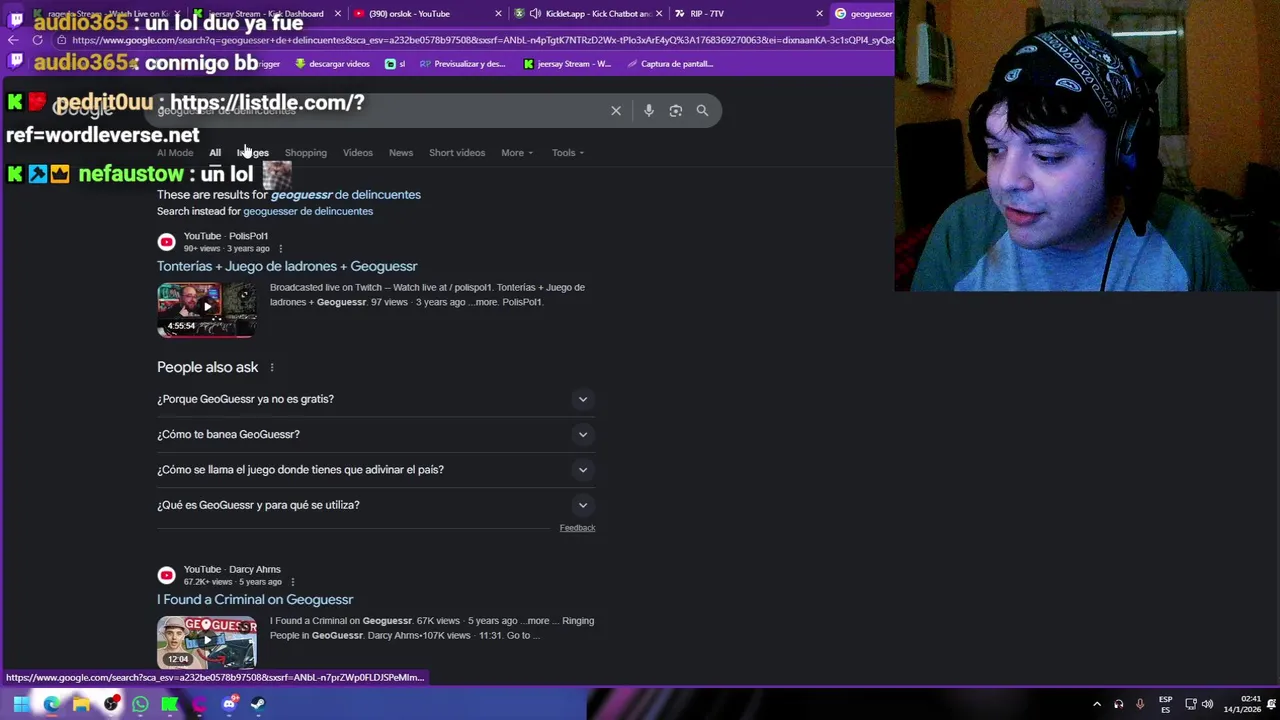The height and width of the screenshot is (720, 1280).
Task: Switch to the Shopping tab
Action: point(306,153)
